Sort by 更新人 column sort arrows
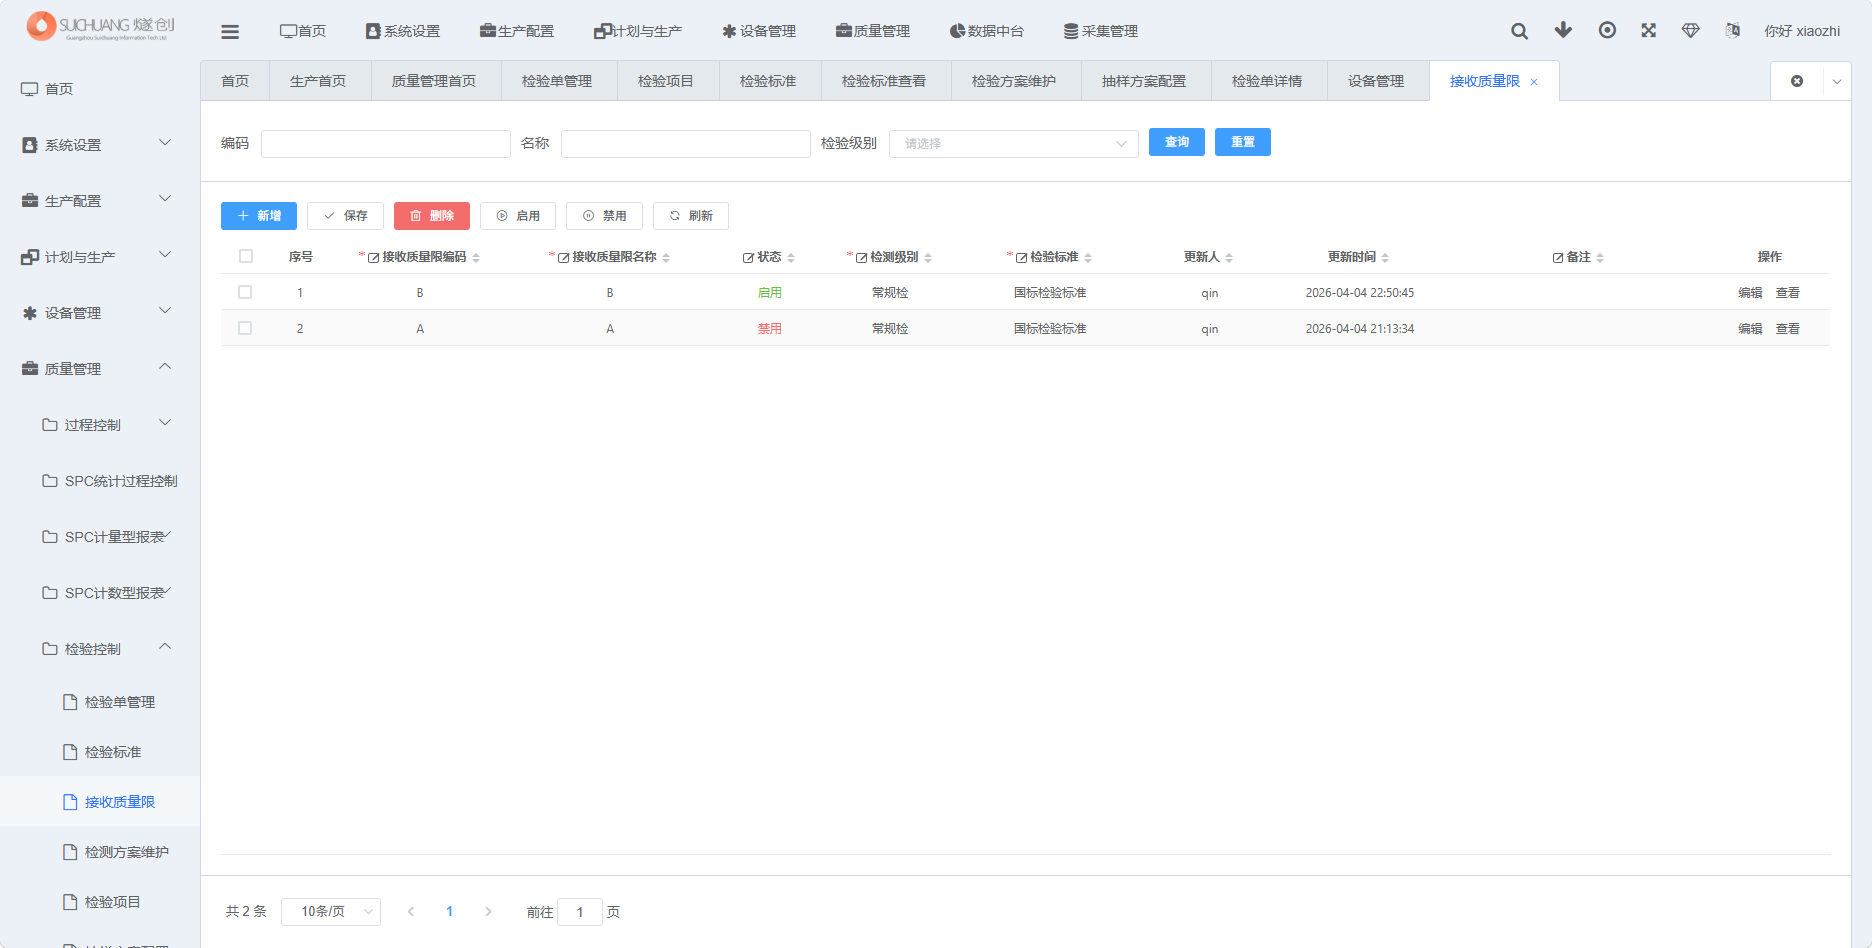Screen dimensions: 1872x948 pyautogui.click(x=1229, y=258)
